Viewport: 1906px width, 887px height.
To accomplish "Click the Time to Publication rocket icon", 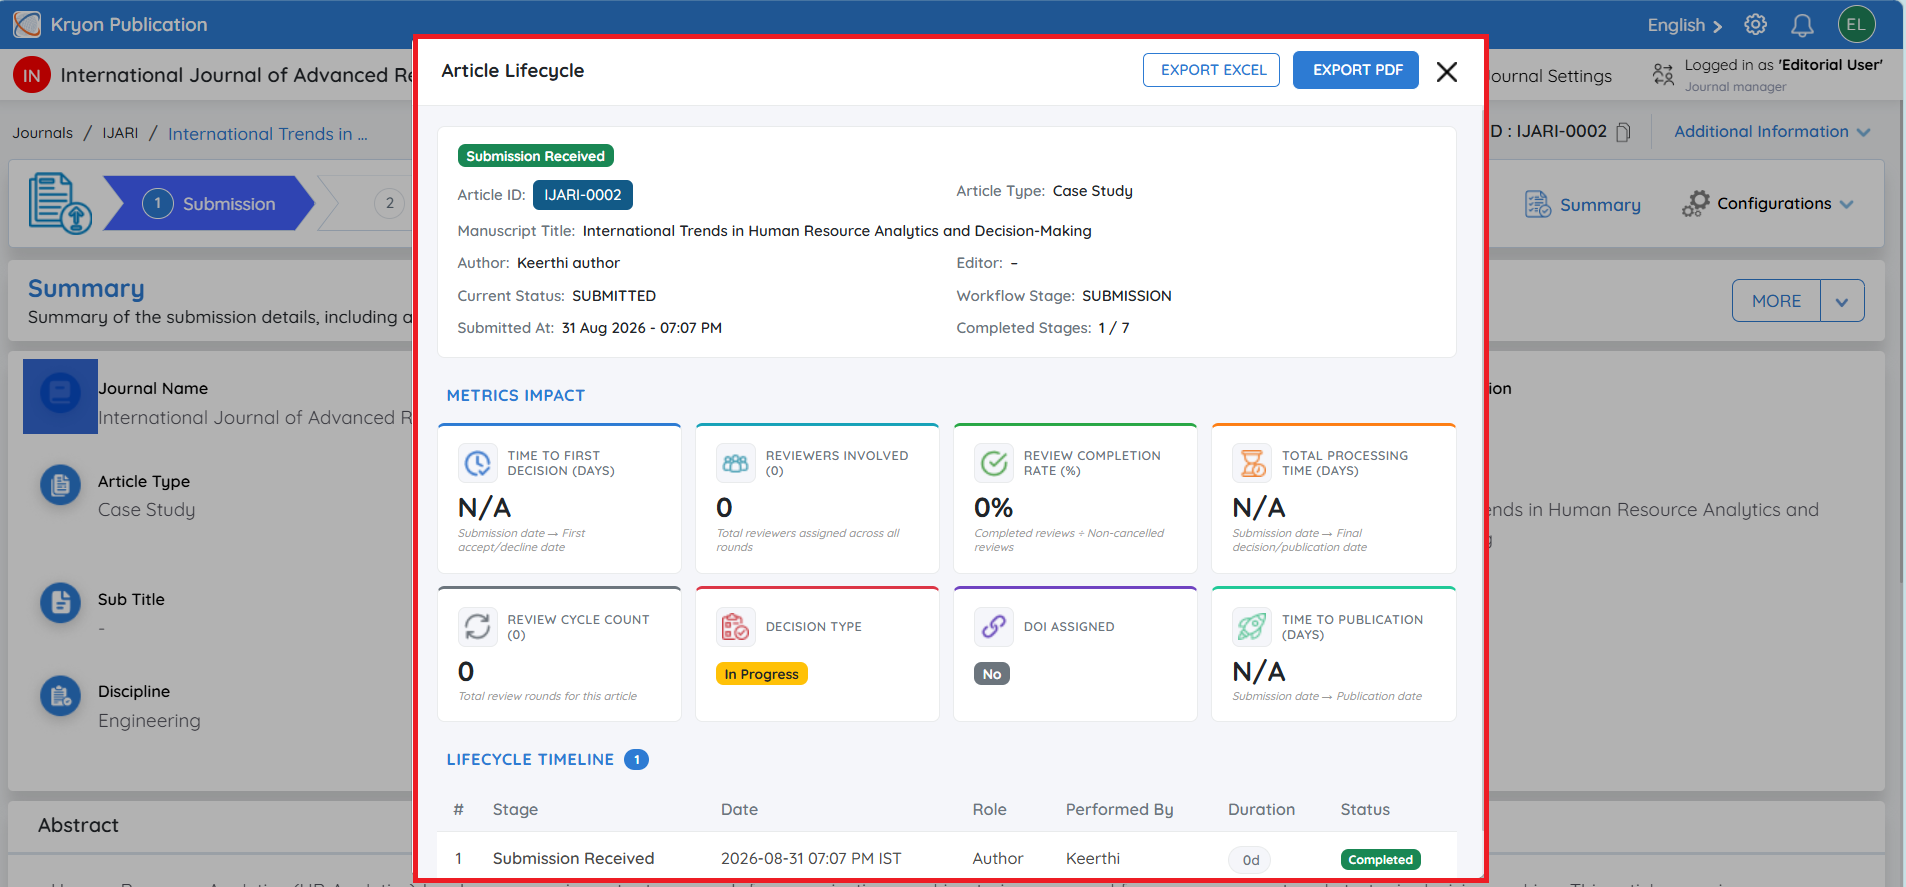I will coord(1252,627).
